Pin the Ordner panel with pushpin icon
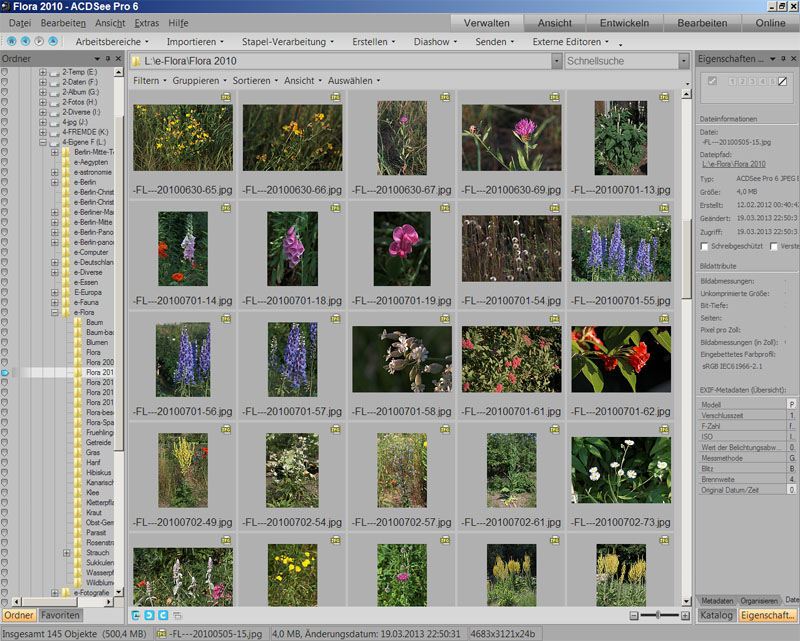The image size is (800, 641). 106,60
